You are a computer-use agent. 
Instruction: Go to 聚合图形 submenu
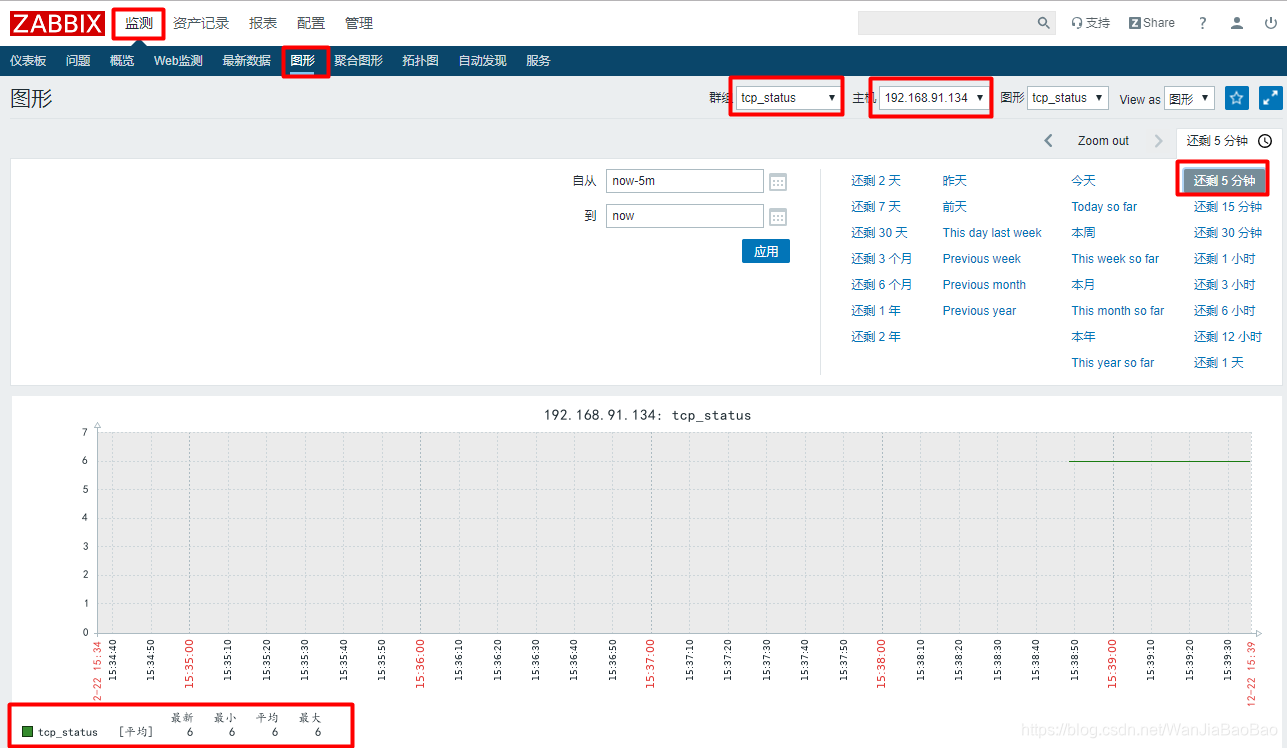(x=358, y=61)
